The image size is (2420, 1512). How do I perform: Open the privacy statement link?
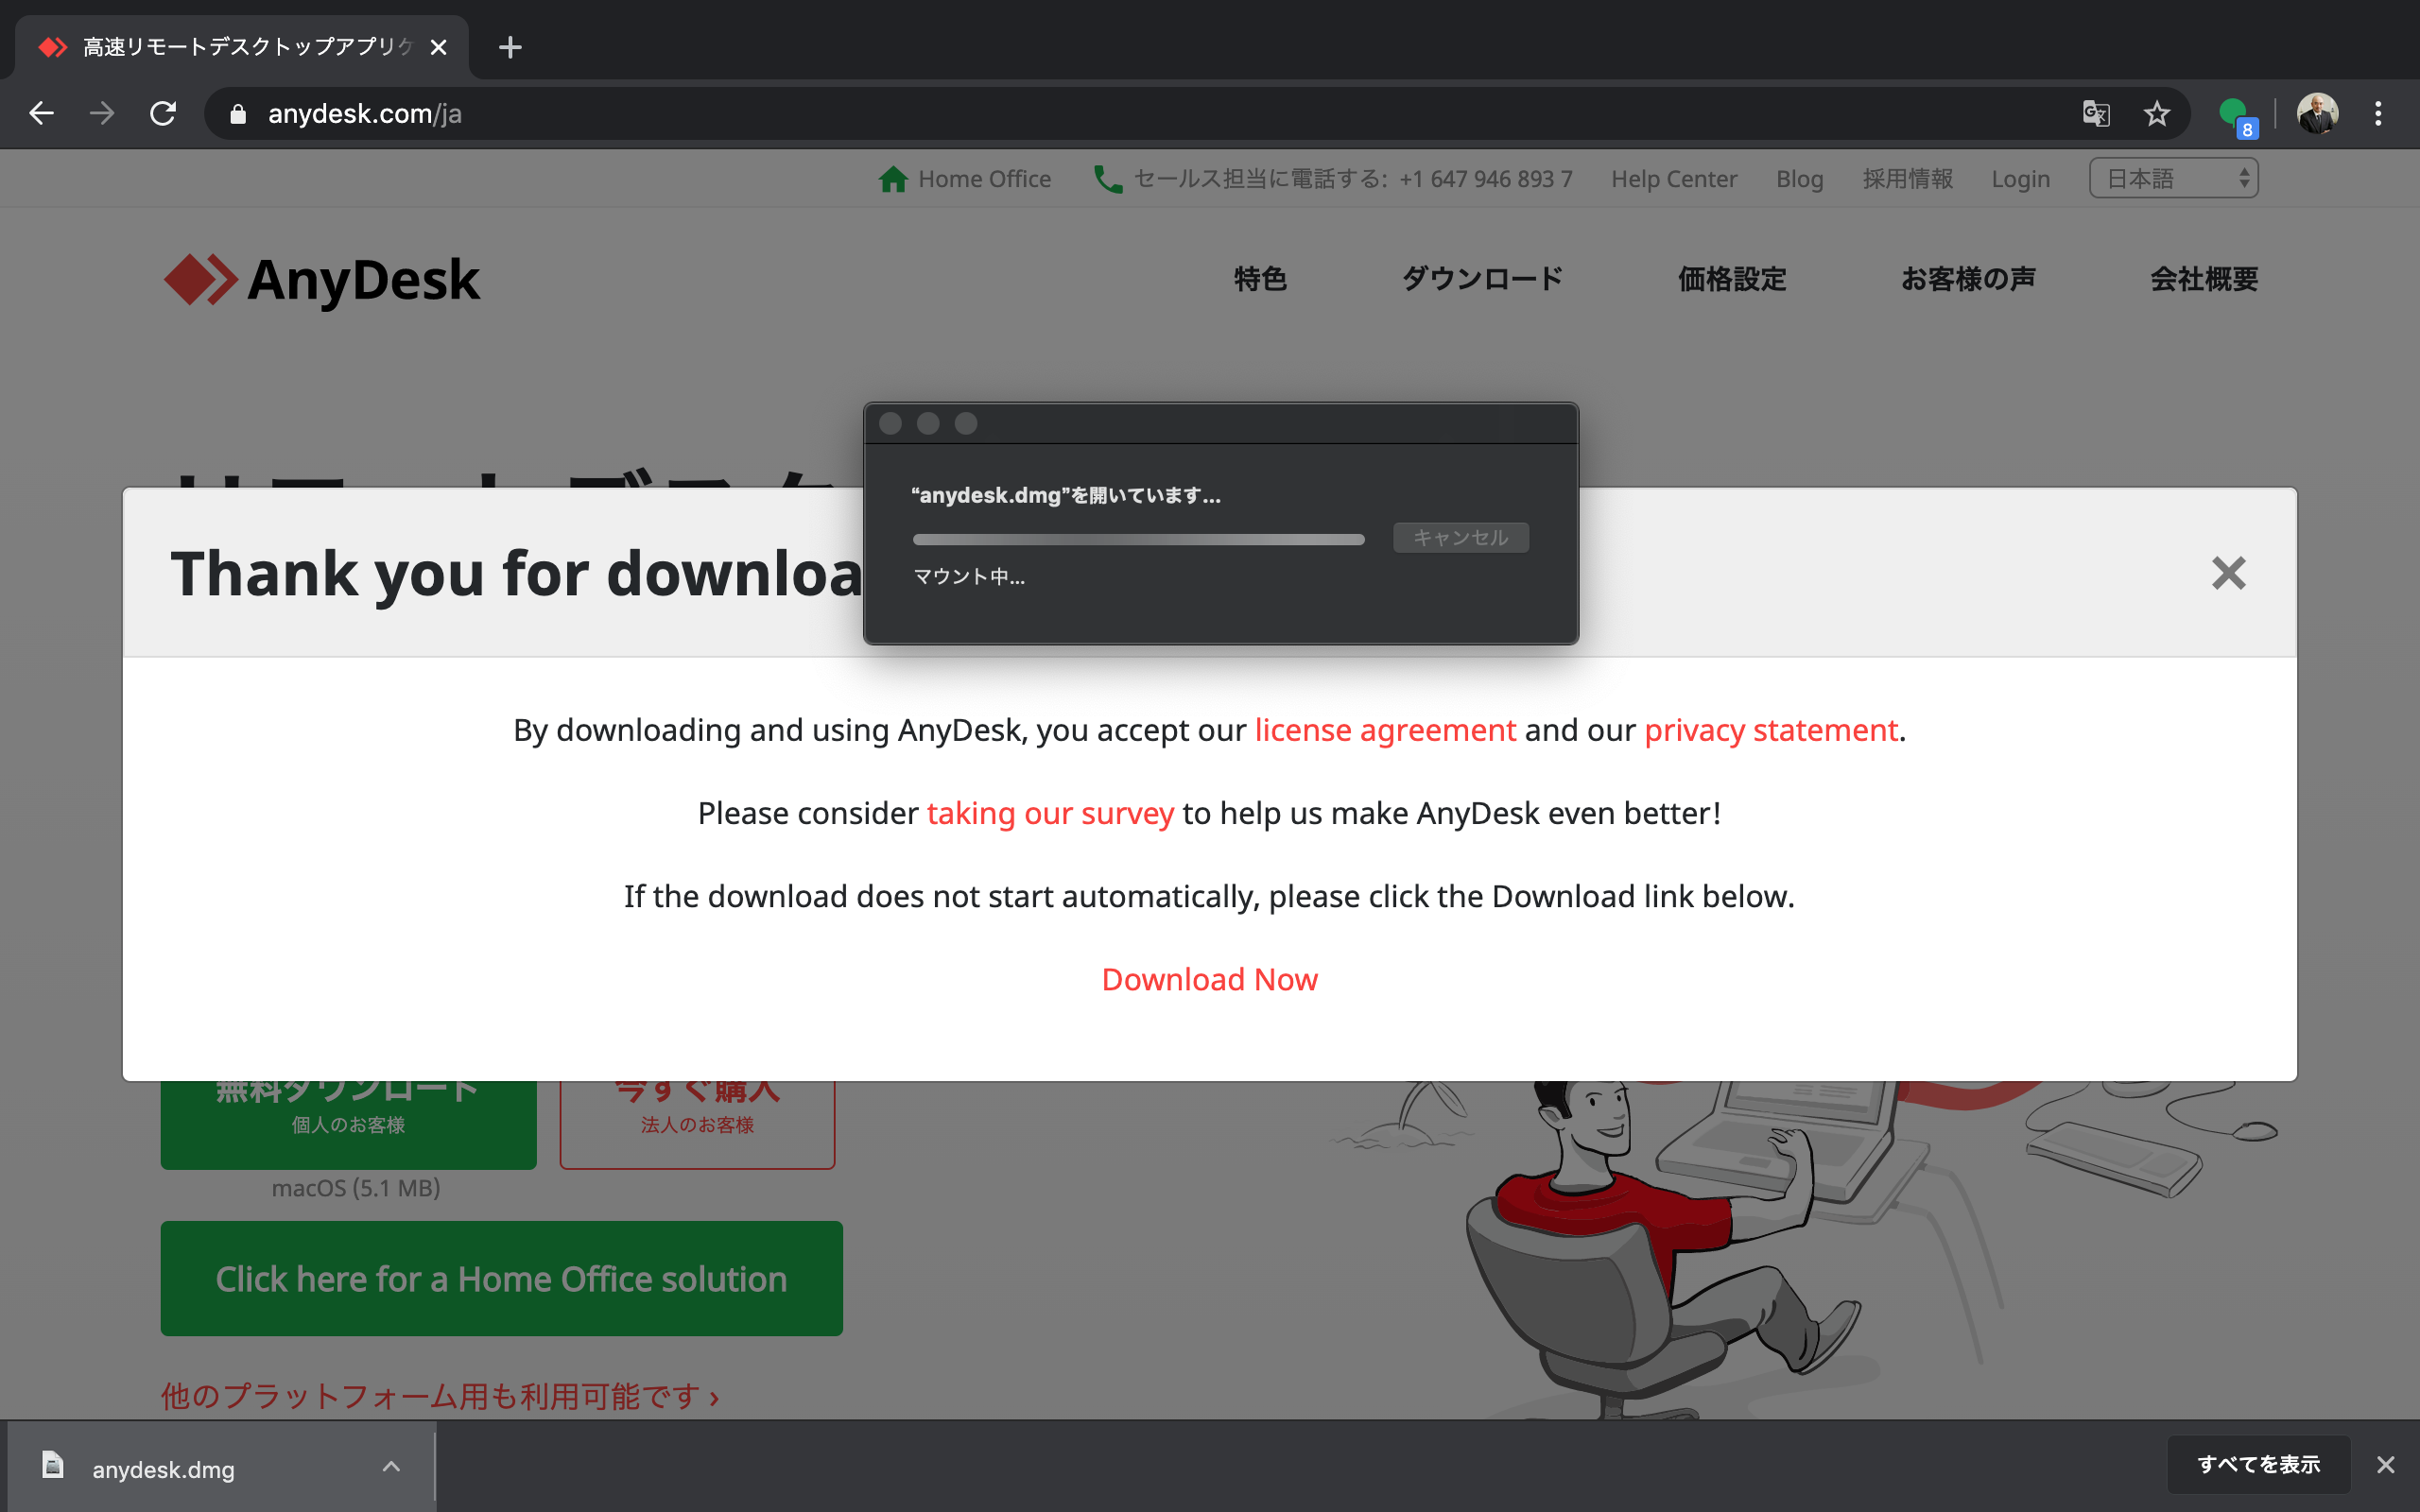click(1770, 730)
